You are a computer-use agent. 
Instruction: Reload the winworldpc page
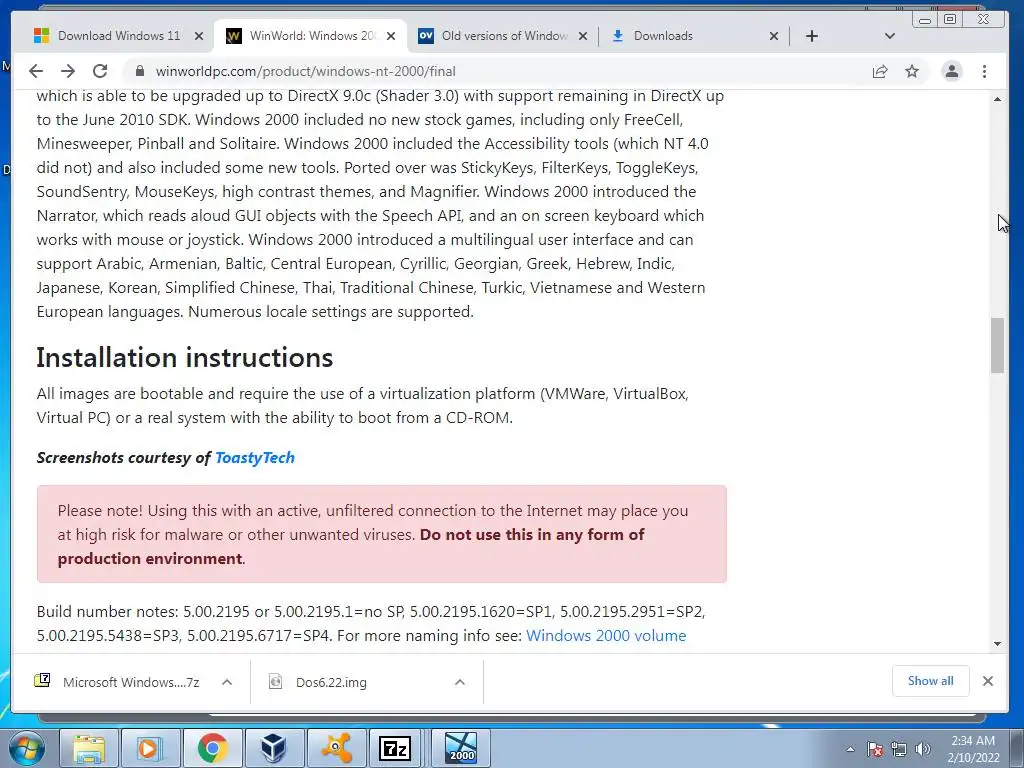(x=100, y=71)
